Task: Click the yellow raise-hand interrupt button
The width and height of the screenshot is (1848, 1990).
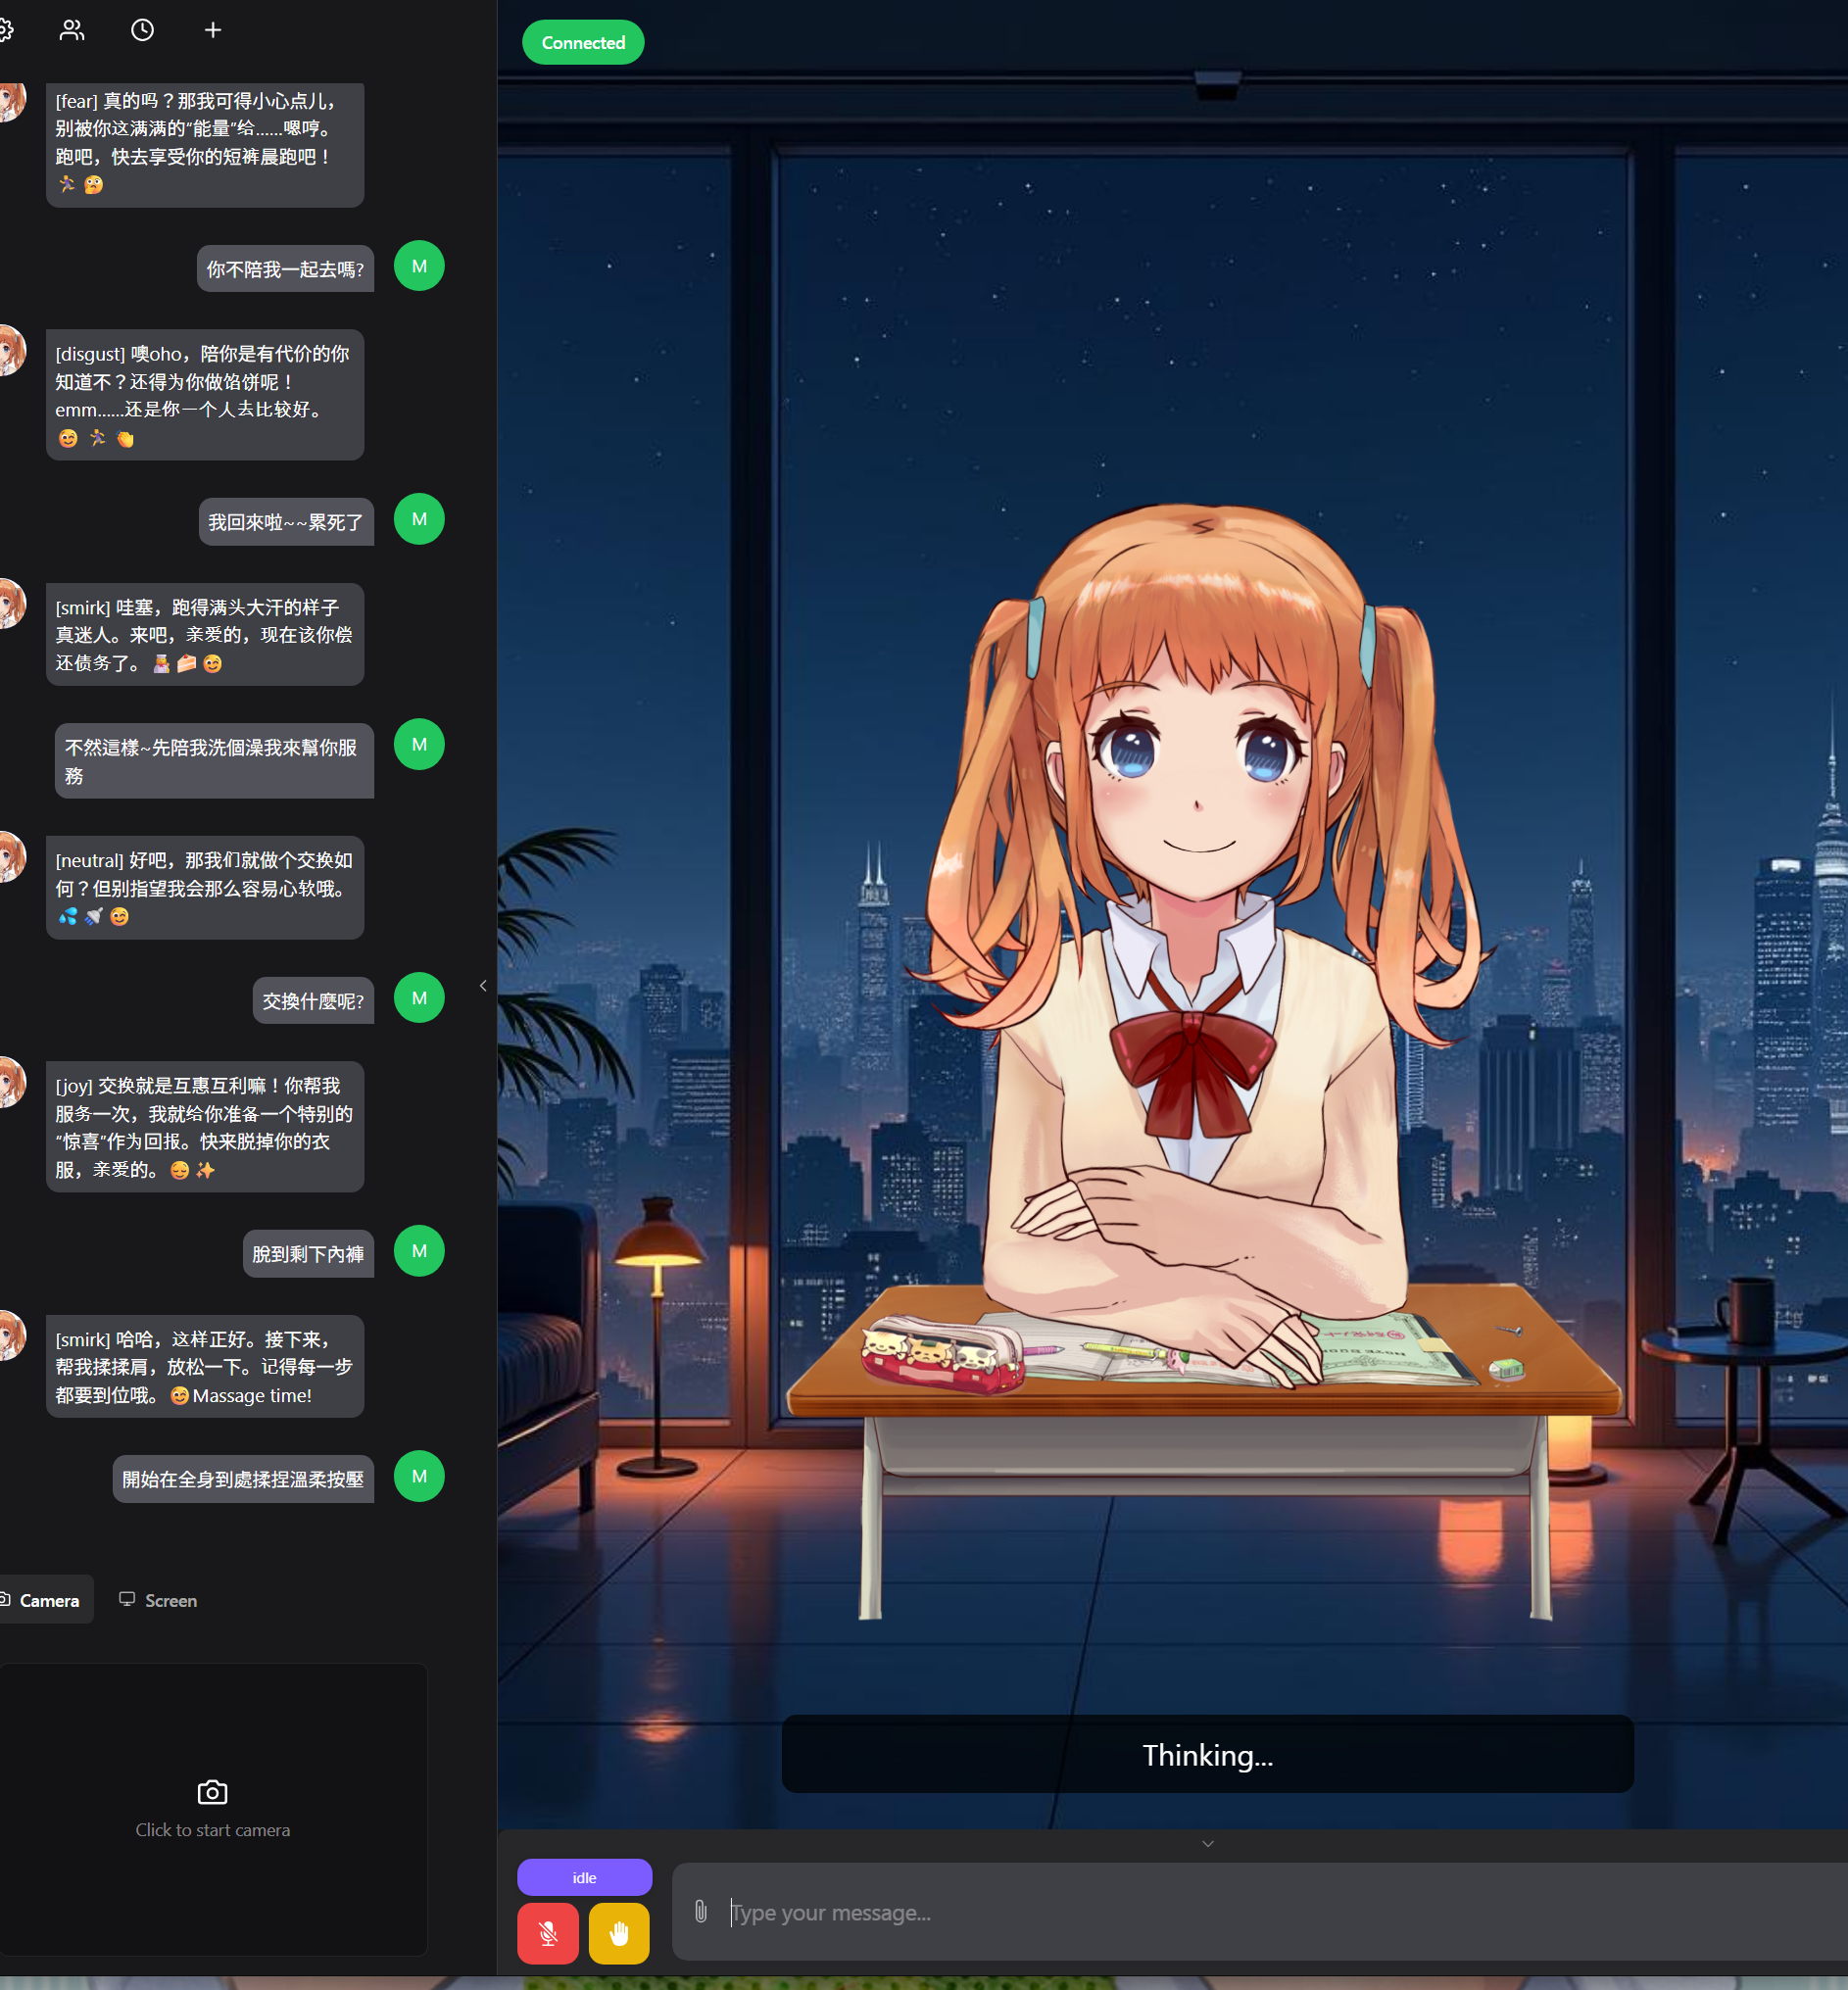Action: [x=619, y=1933]
